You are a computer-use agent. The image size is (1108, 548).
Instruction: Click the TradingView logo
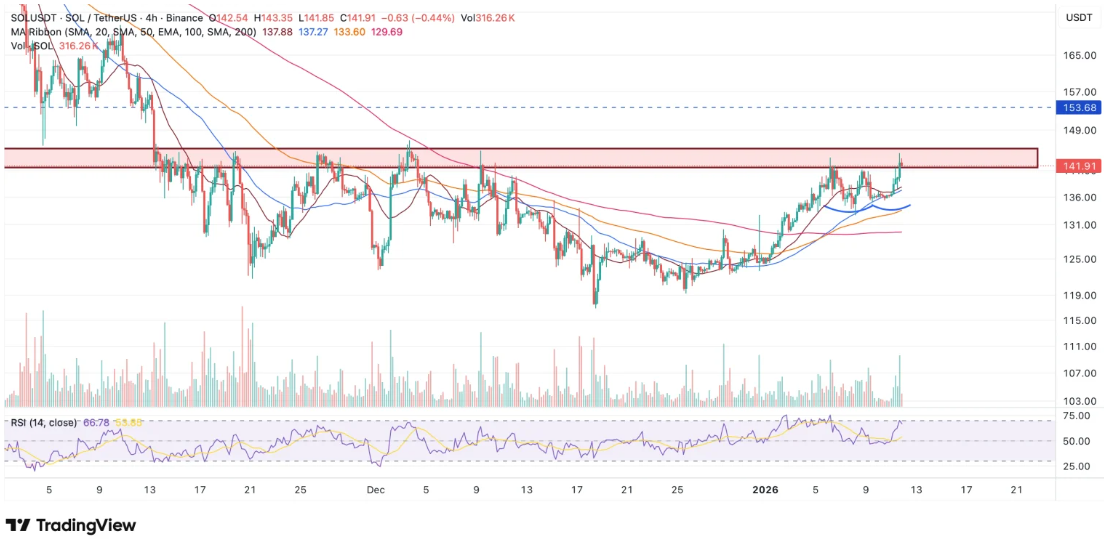click(71, 525)
